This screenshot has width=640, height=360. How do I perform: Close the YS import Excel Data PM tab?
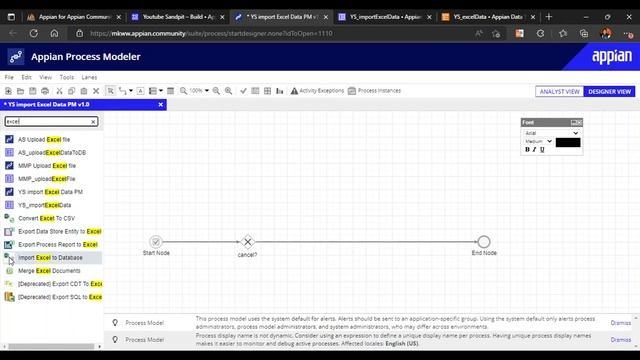161,104
